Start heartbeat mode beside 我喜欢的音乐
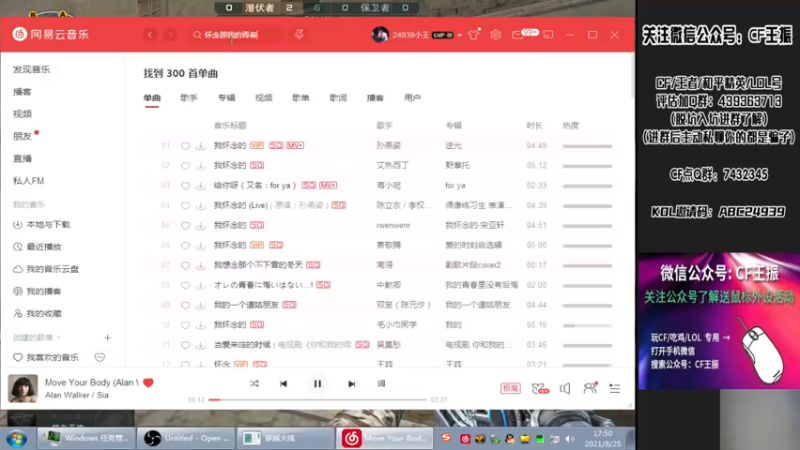Viewport: 800px width, 450px height. [100, 357]
